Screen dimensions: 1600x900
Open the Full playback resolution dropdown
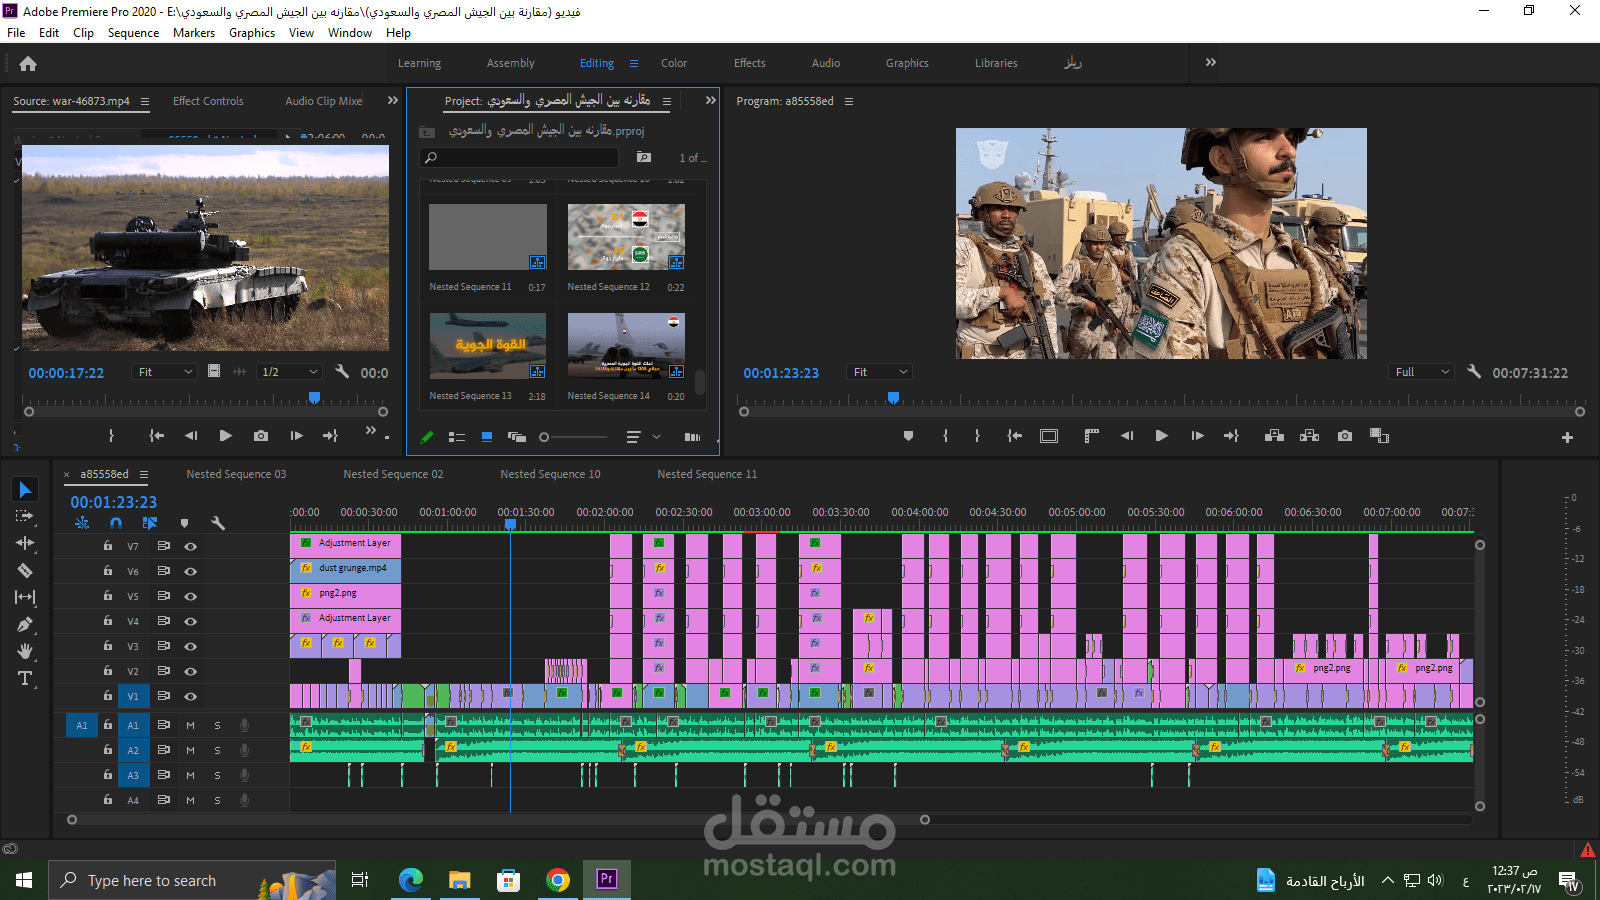pos(1421,372)
